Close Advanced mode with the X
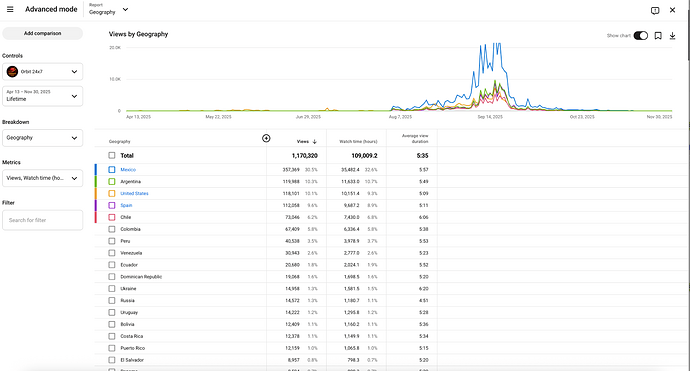Image resolution: width=690 pixels, height=371 pixels. 672,10
